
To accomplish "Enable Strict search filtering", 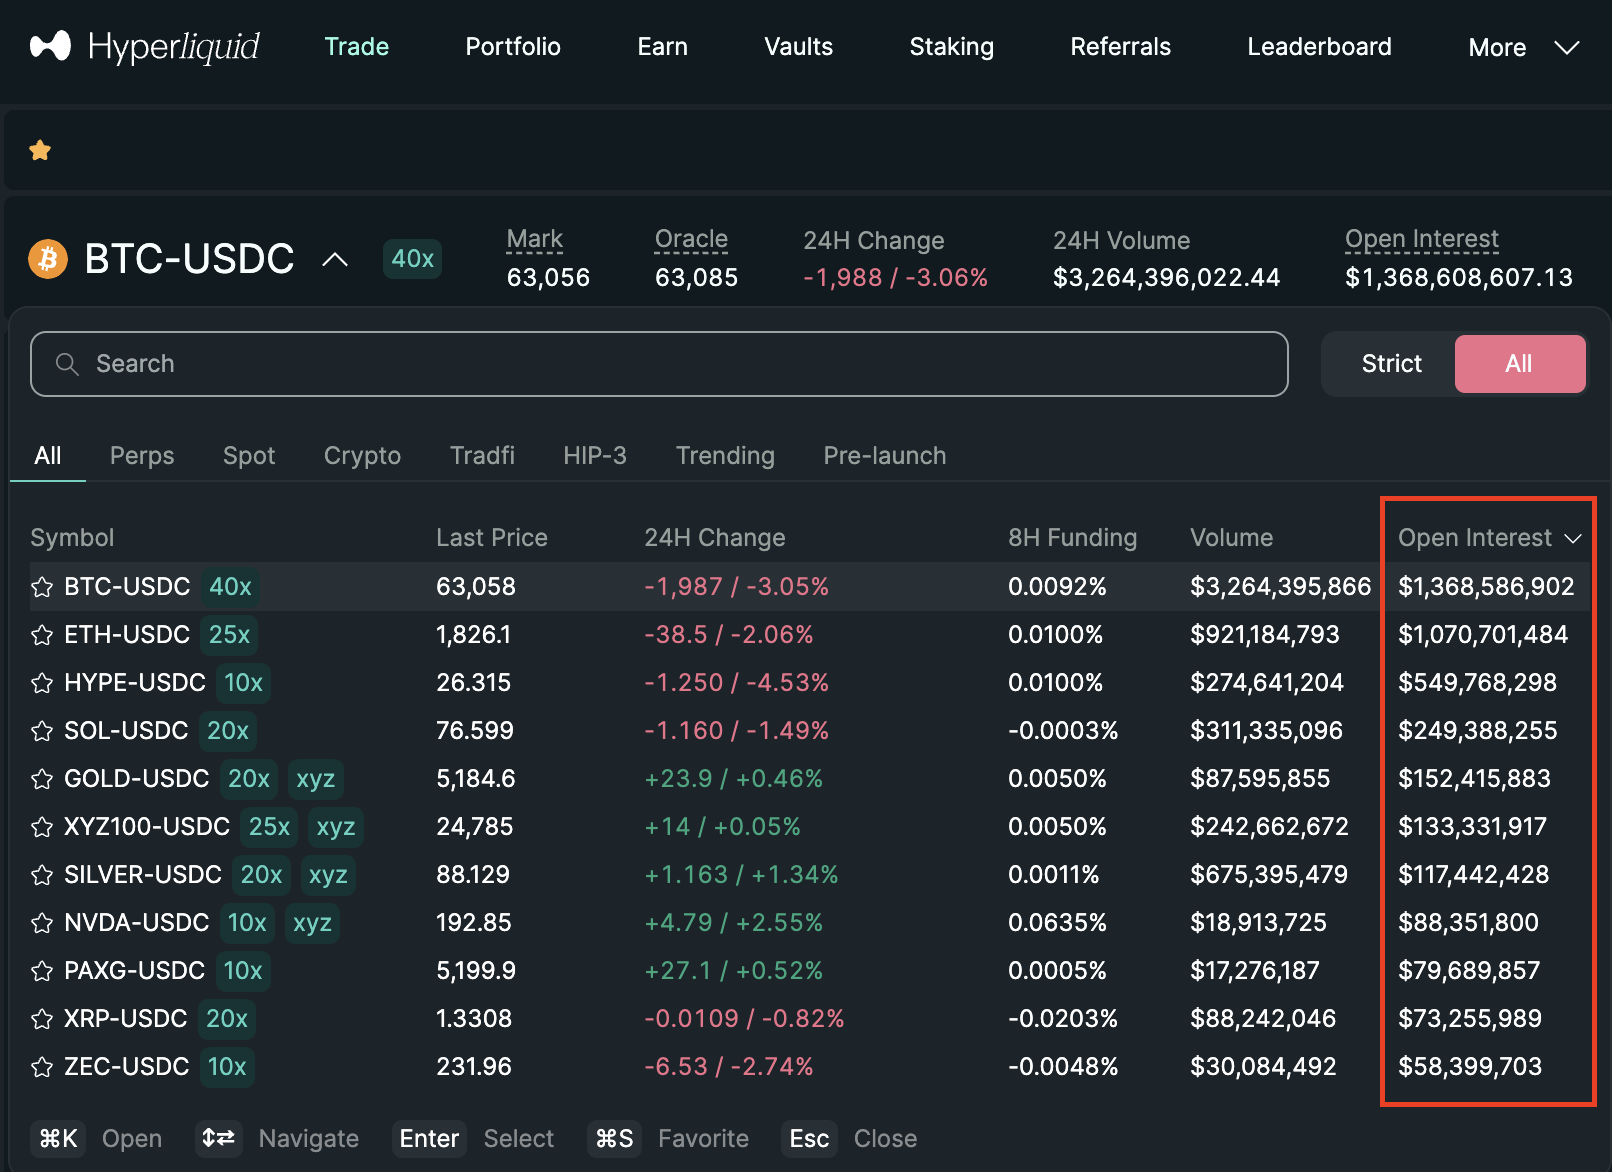I will pos(1390,363).
